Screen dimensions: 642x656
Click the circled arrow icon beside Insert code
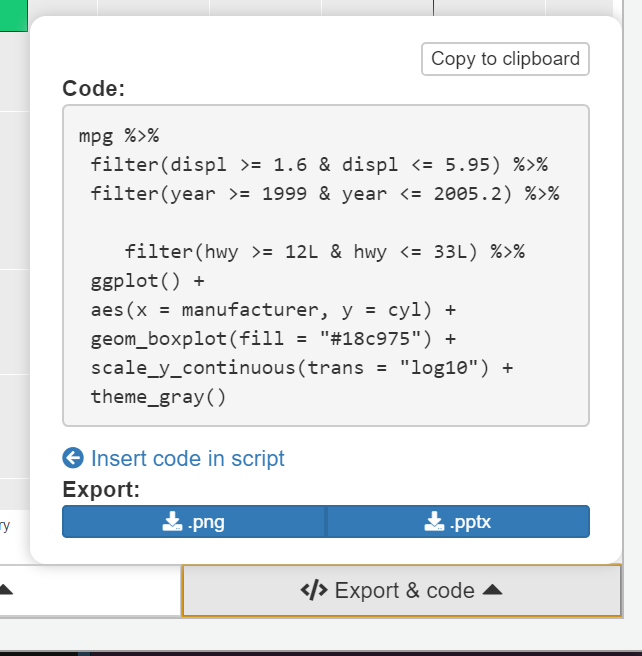73,458
